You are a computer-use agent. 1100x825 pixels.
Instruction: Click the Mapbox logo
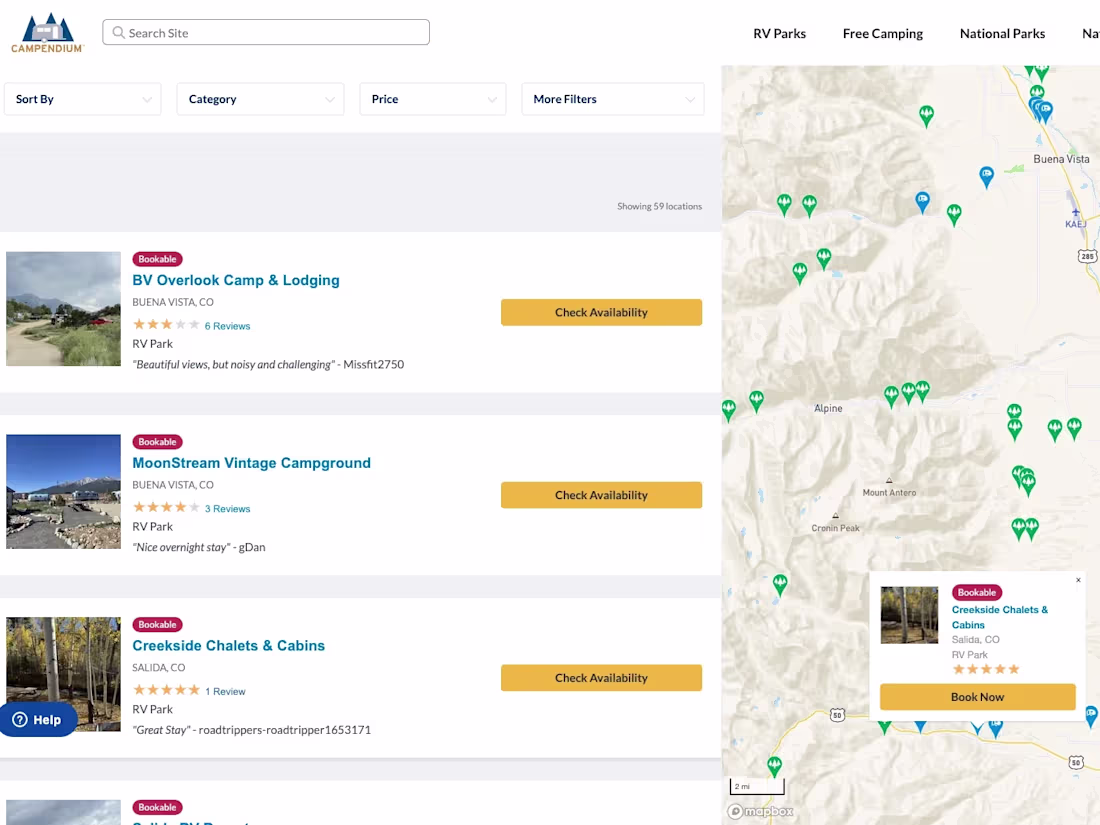click(761, 811)
